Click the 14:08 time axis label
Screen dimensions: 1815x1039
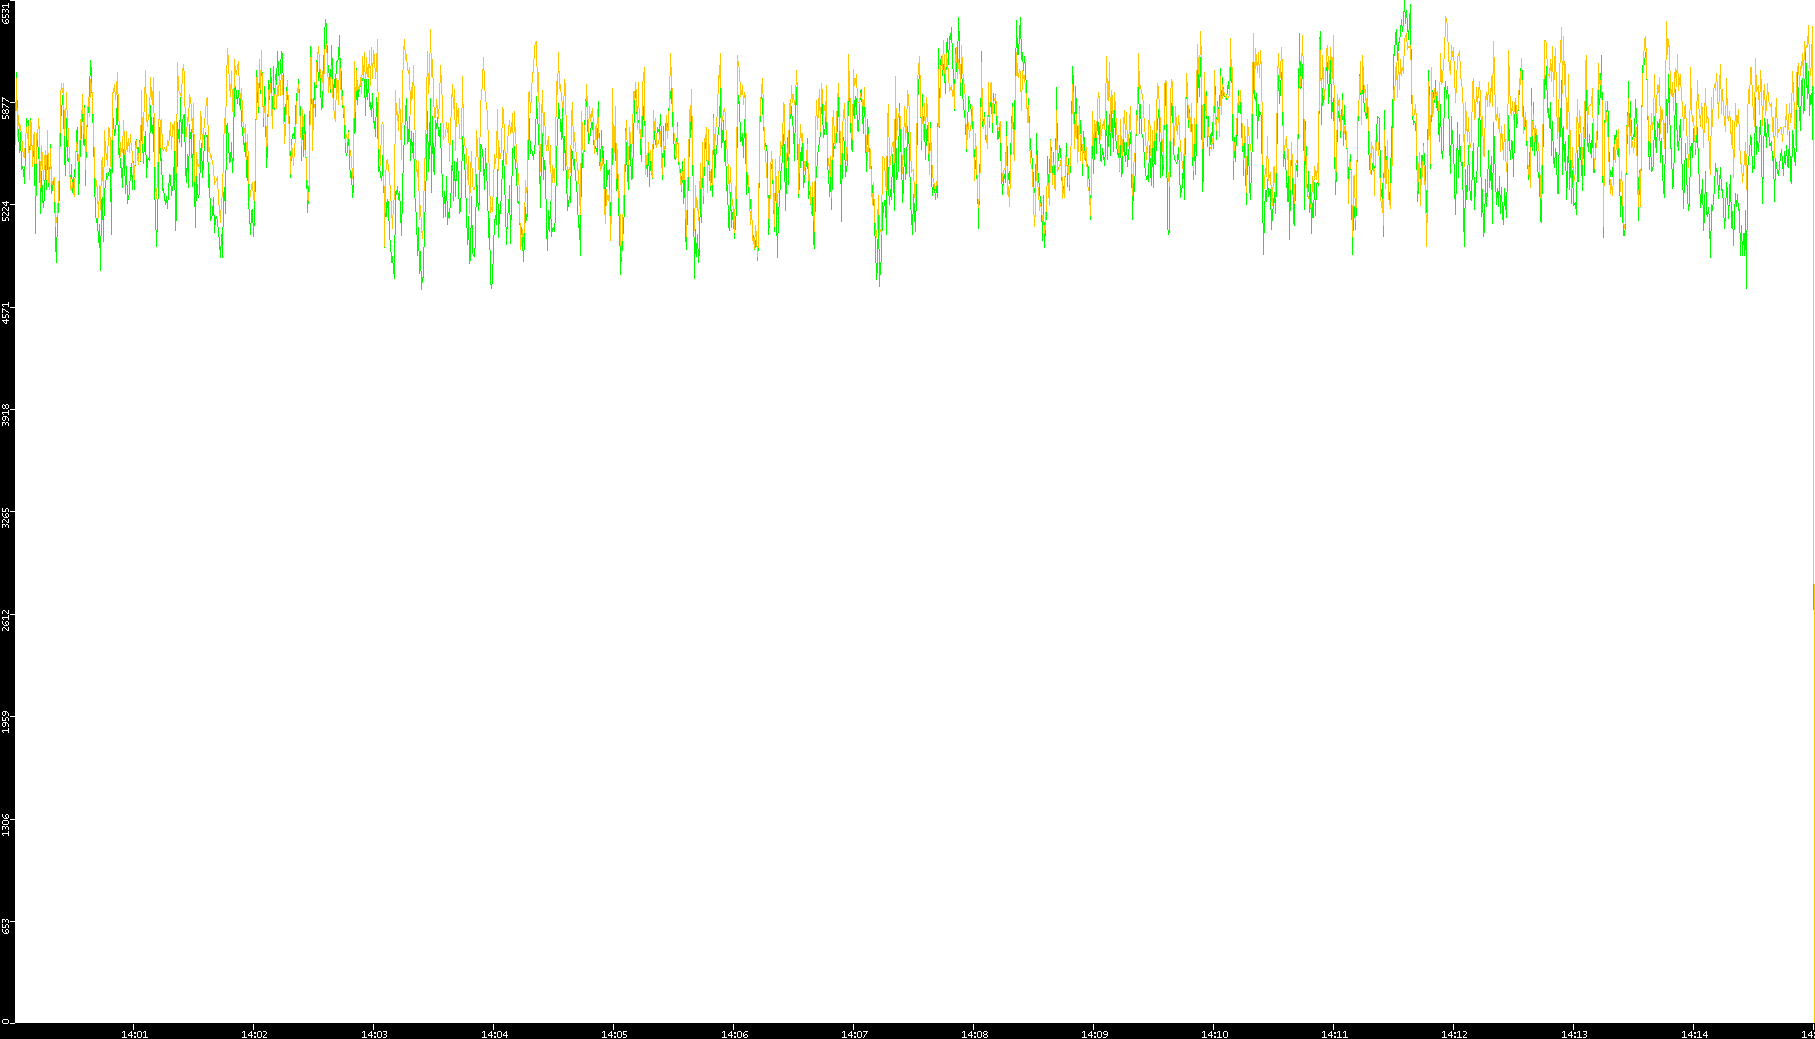[x=974, y=1033]
